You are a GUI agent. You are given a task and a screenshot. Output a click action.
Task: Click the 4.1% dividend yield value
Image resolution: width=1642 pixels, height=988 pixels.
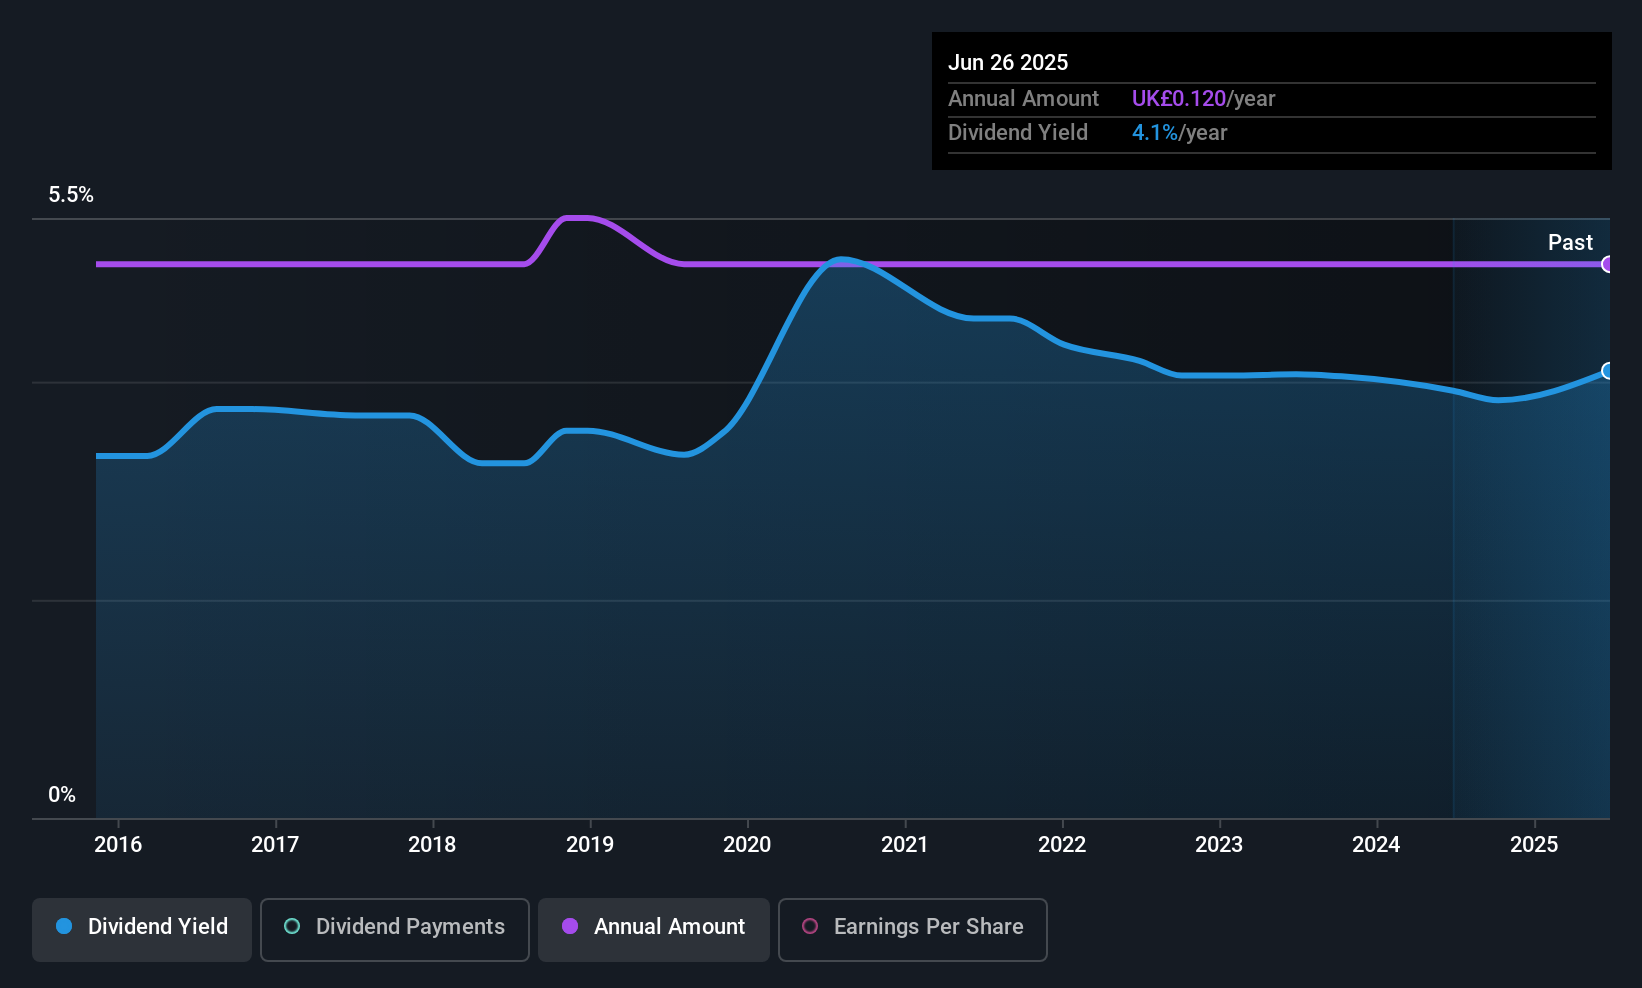(1155, 132)
